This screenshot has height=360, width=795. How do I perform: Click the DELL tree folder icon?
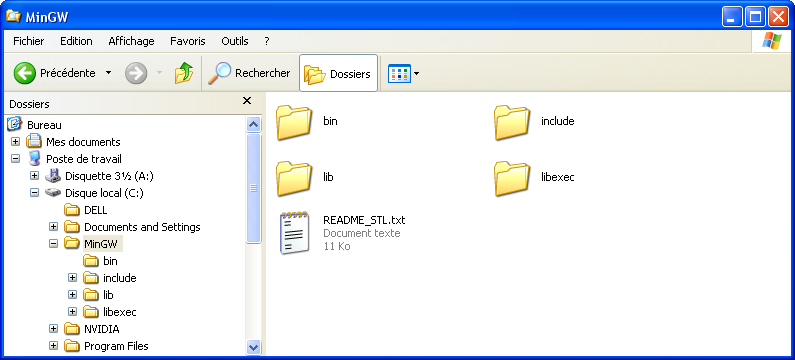click(72, 210)
